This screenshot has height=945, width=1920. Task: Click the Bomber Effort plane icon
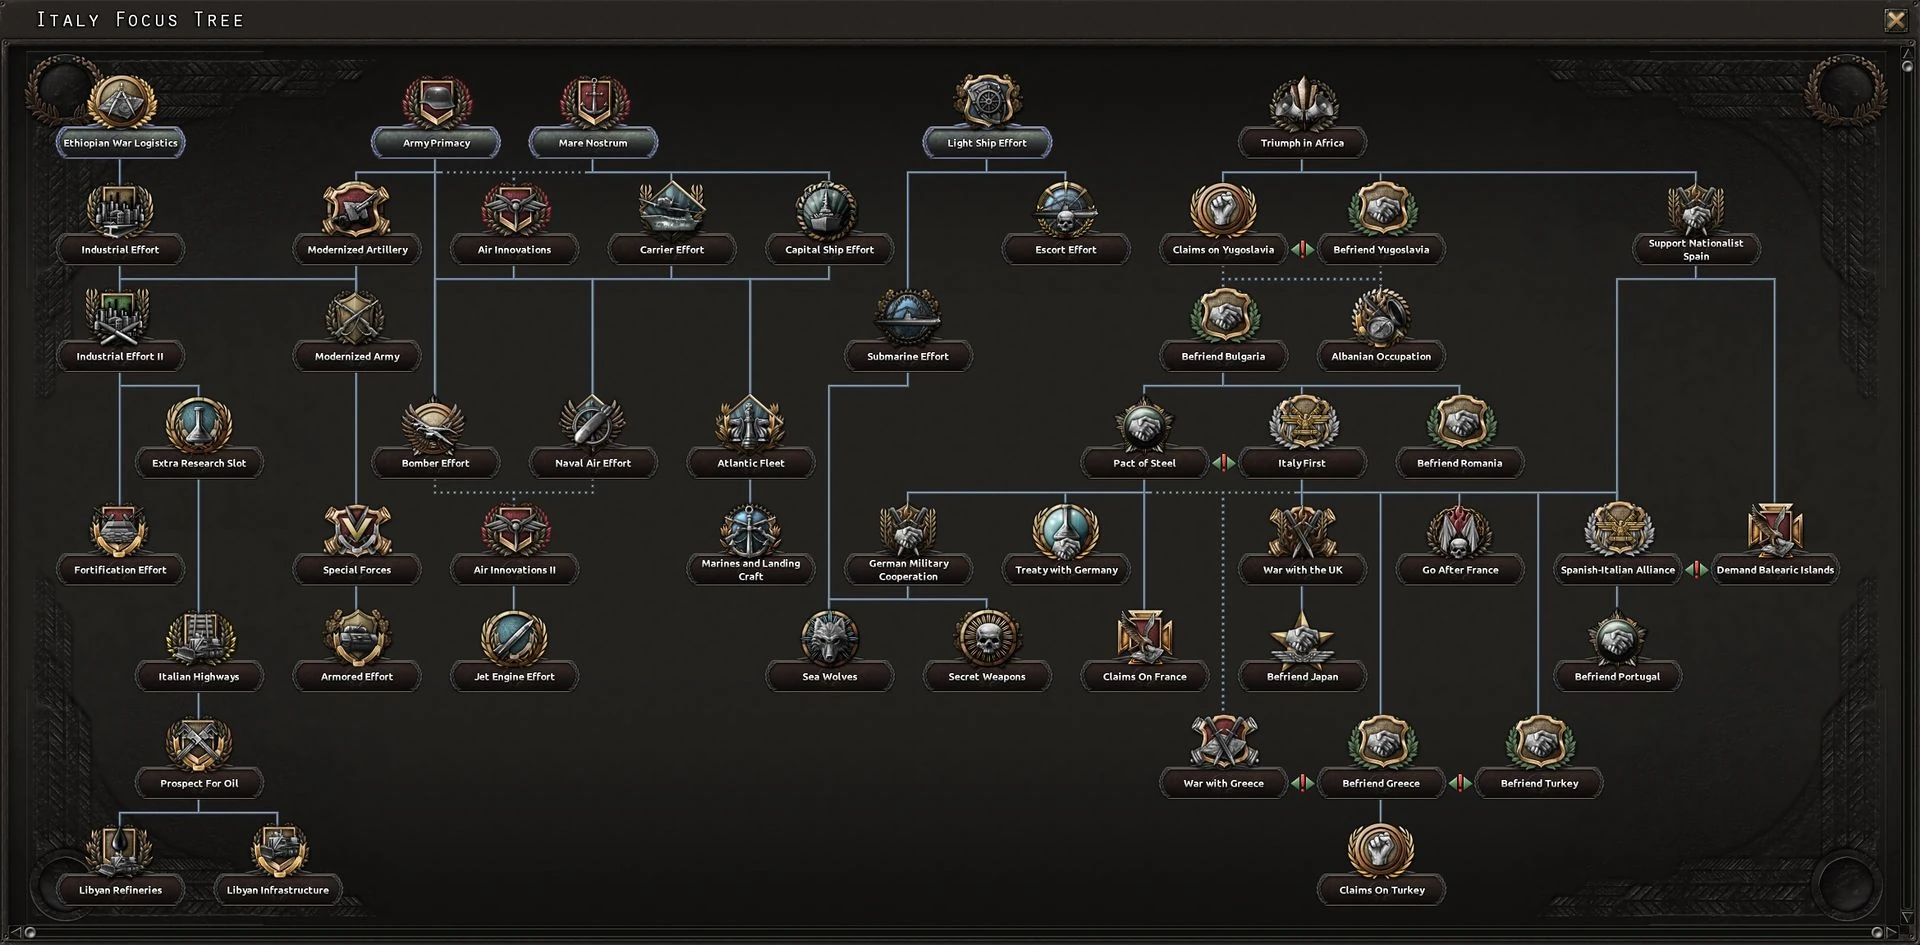pos(435,424)
